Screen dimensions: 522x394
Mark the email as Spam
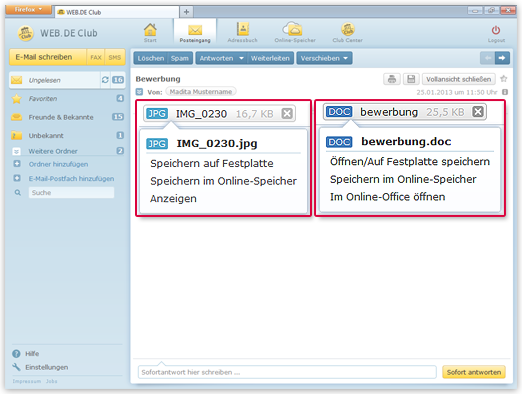tap(180, 58)
